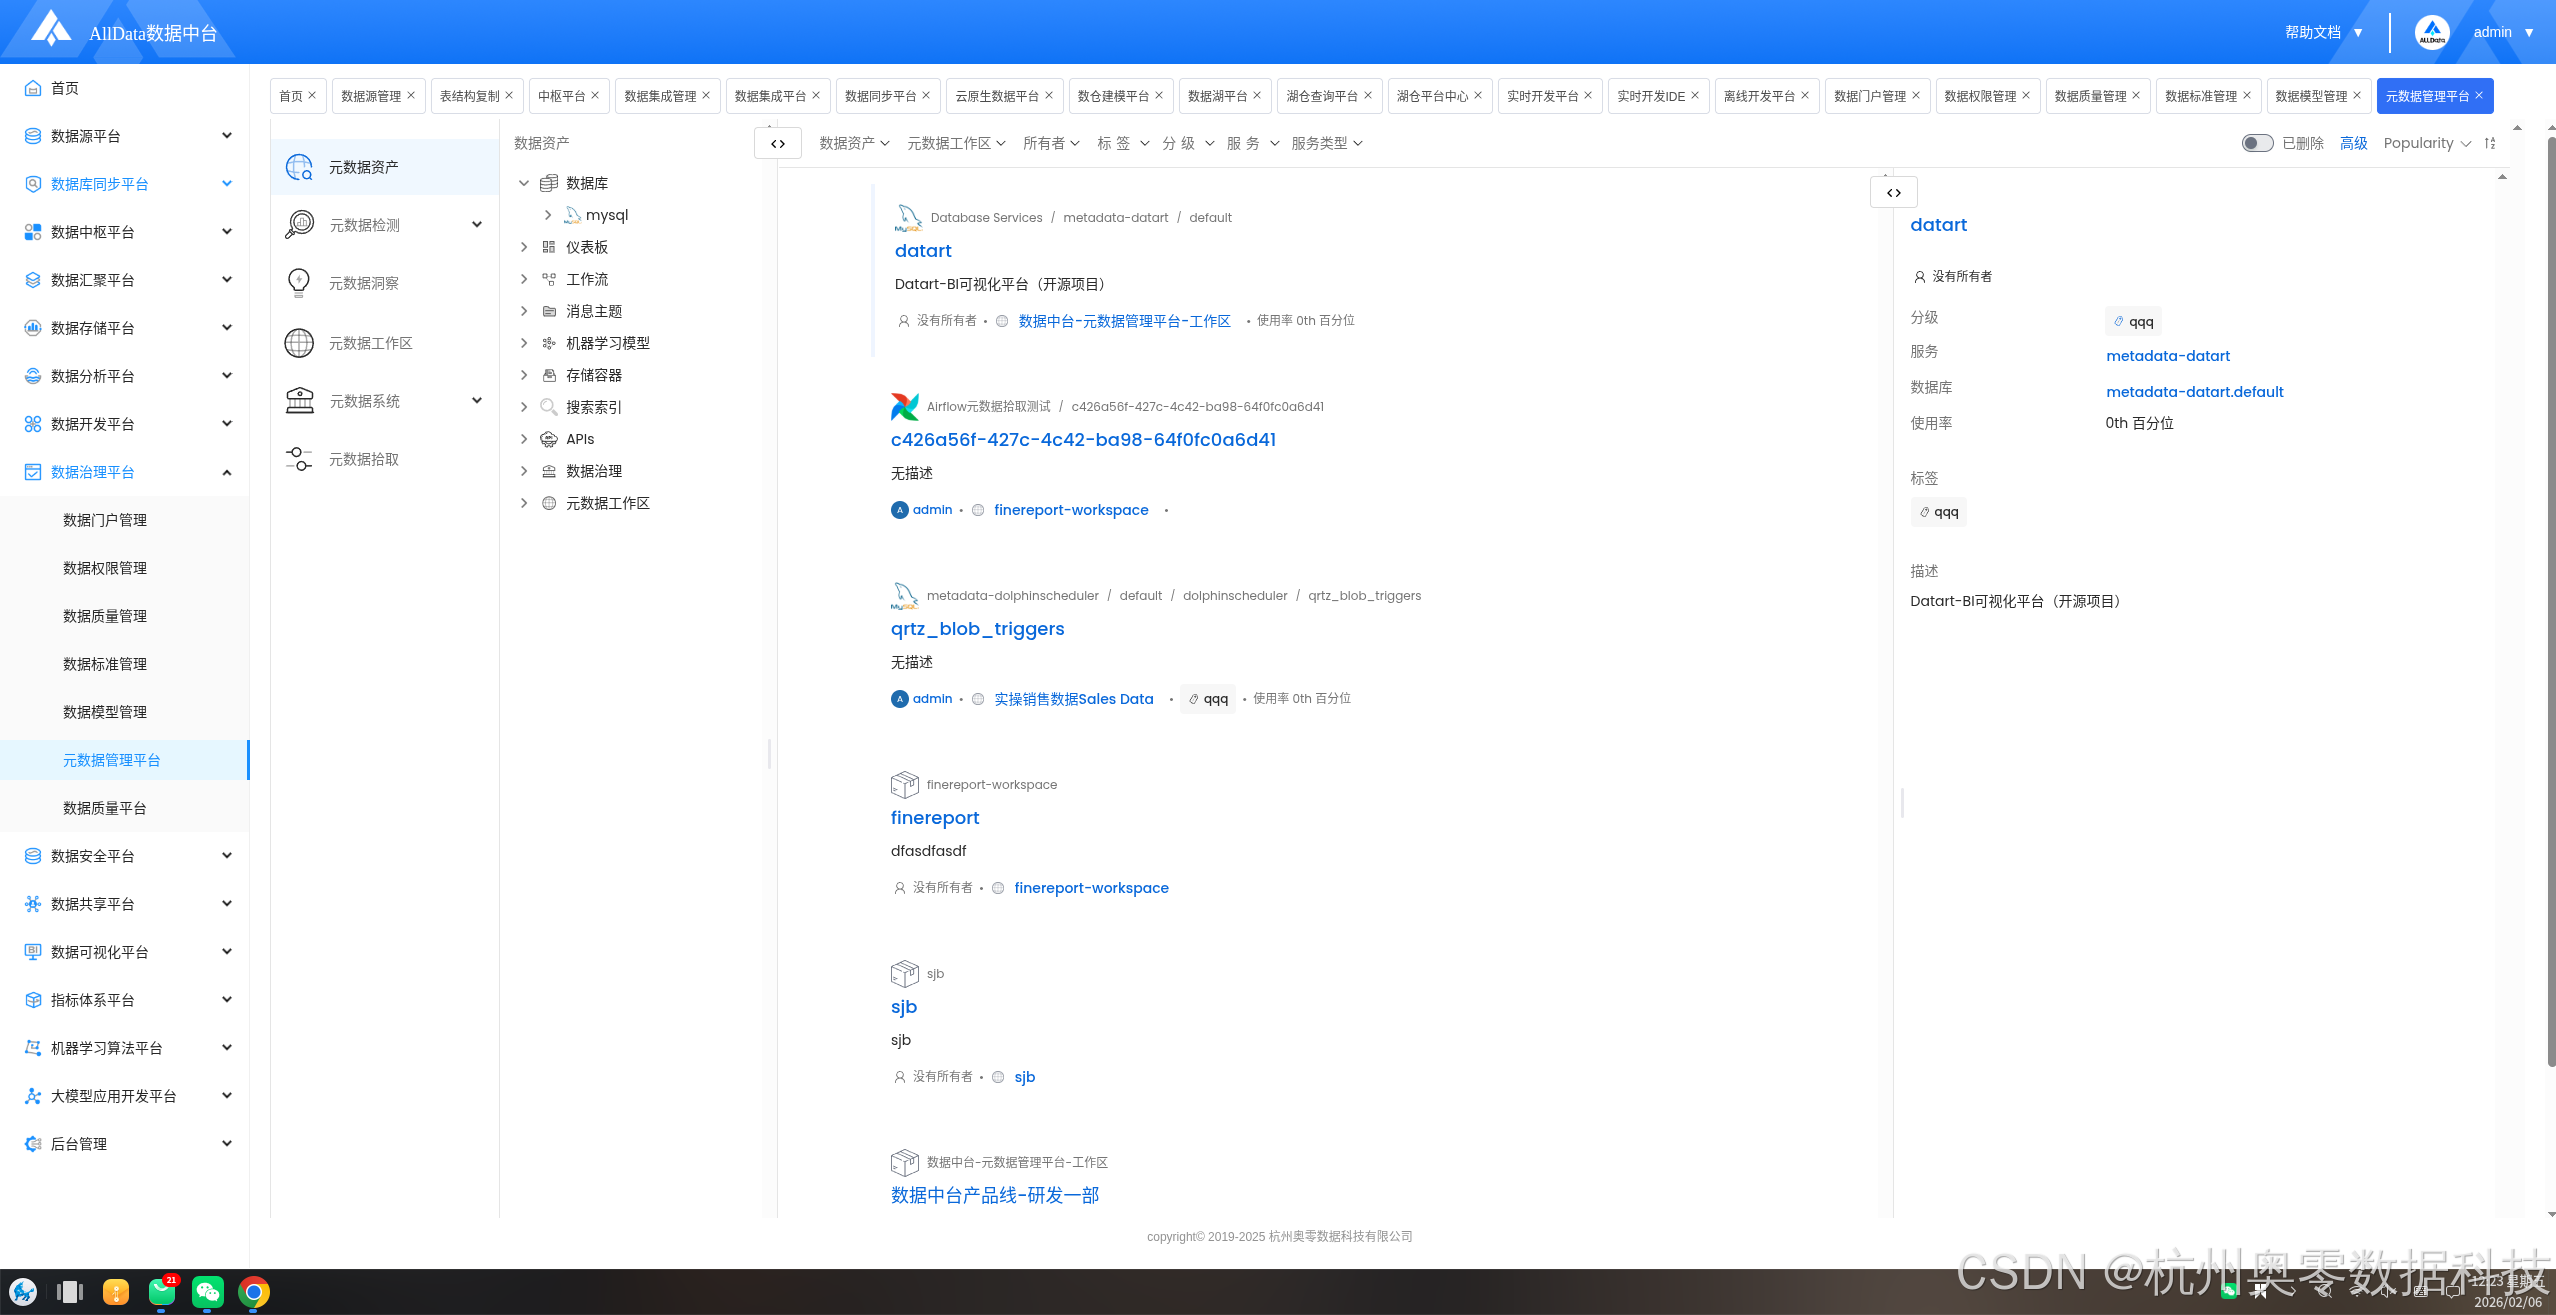Click the AllData logo in header
Screen dimensions: 2556x1315
tap(50, 30)
